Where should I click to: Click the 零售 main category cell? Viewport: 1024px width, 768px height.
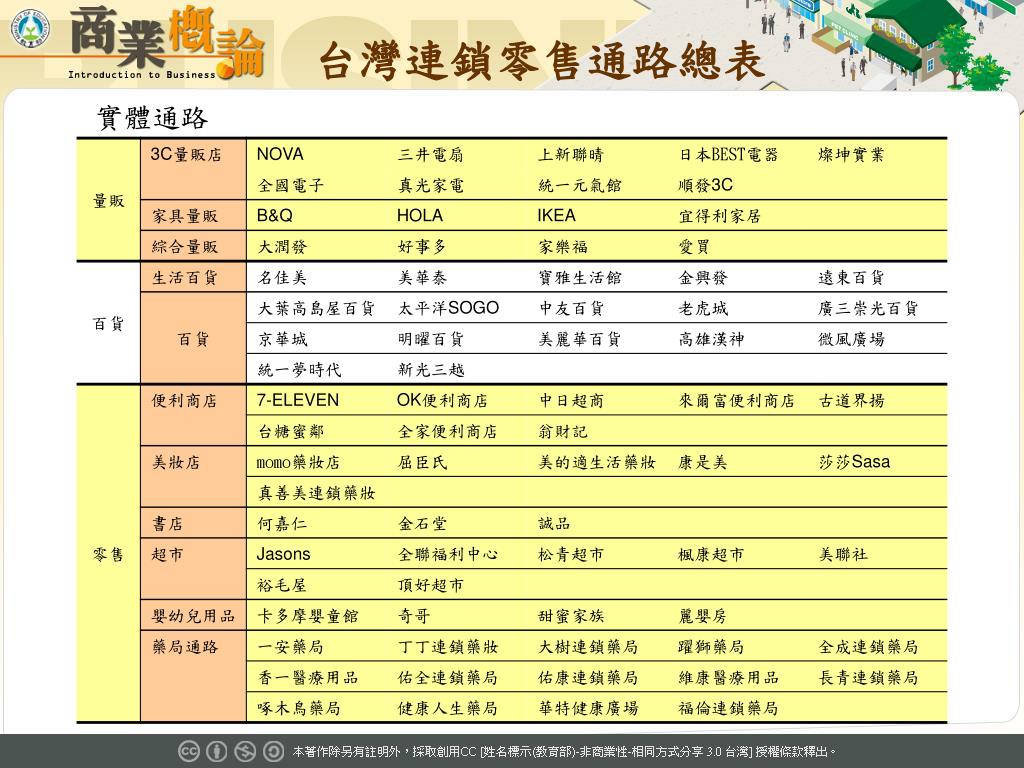(x=108, y=554)
